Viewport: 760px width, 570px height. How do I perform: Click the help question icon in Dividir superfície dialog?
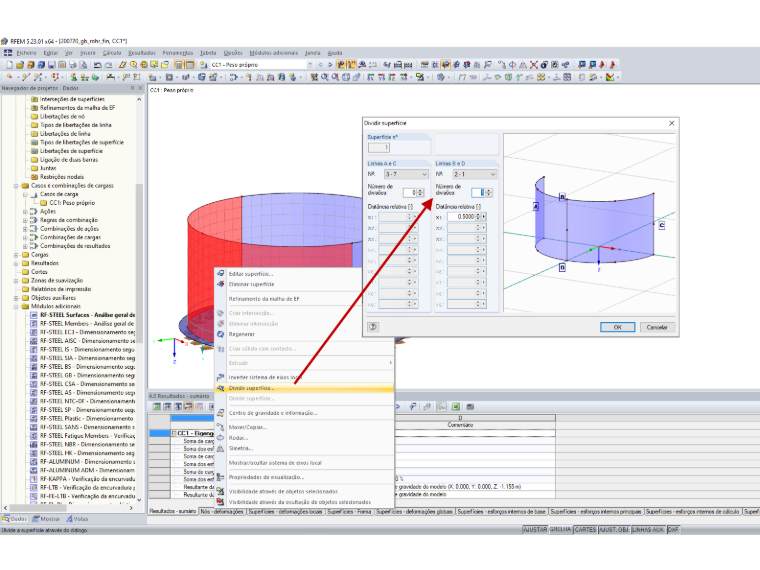pyautogui.click(x=373, y=327)
